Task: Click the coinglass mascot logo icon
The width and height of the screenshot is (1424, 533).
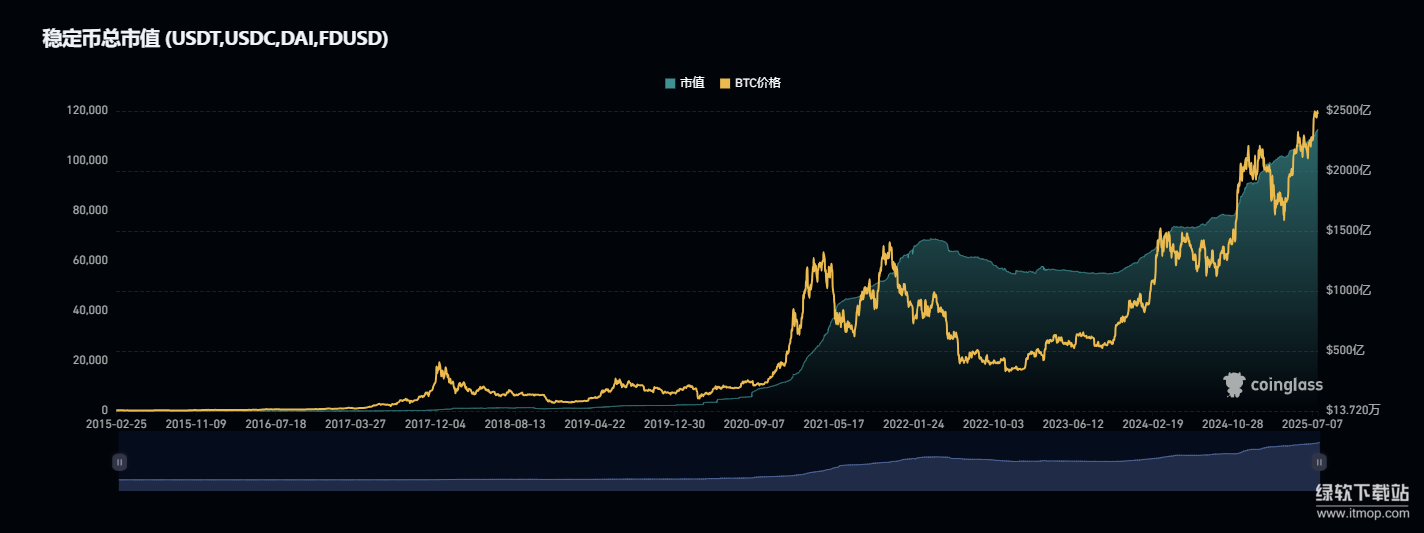Action: coord(1234,384)
